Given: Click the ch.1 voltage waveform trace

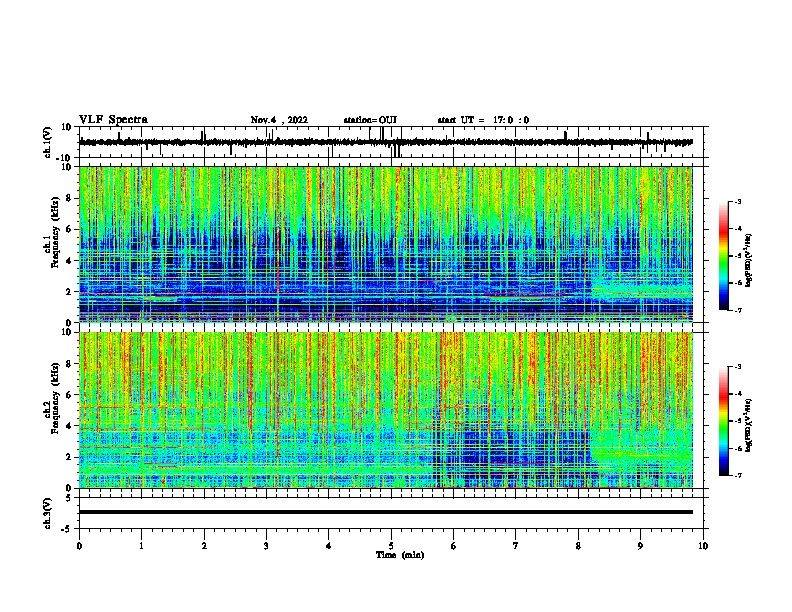Looking at the screenshot, I should coord(386,142).
